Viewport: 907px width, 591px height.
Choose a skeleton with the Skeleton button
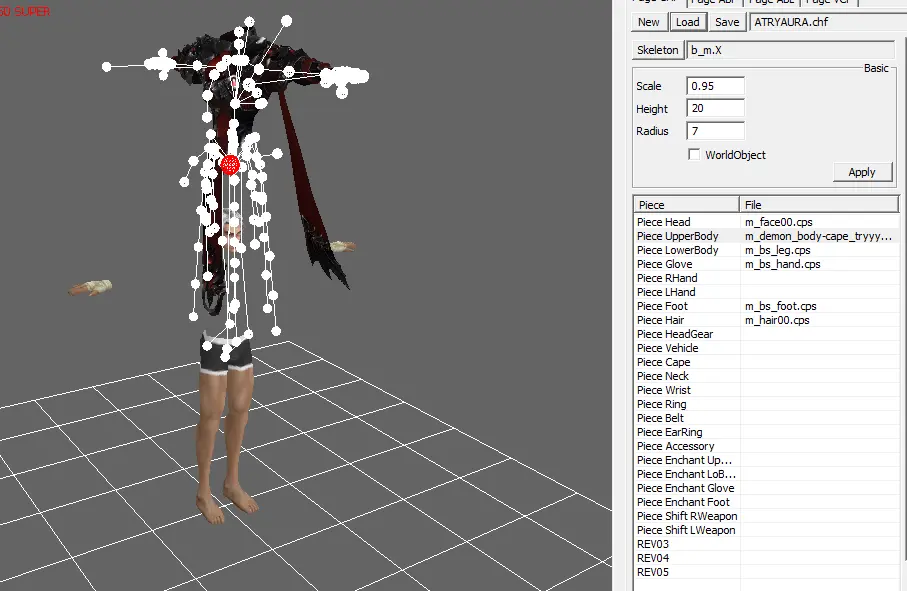658,50
